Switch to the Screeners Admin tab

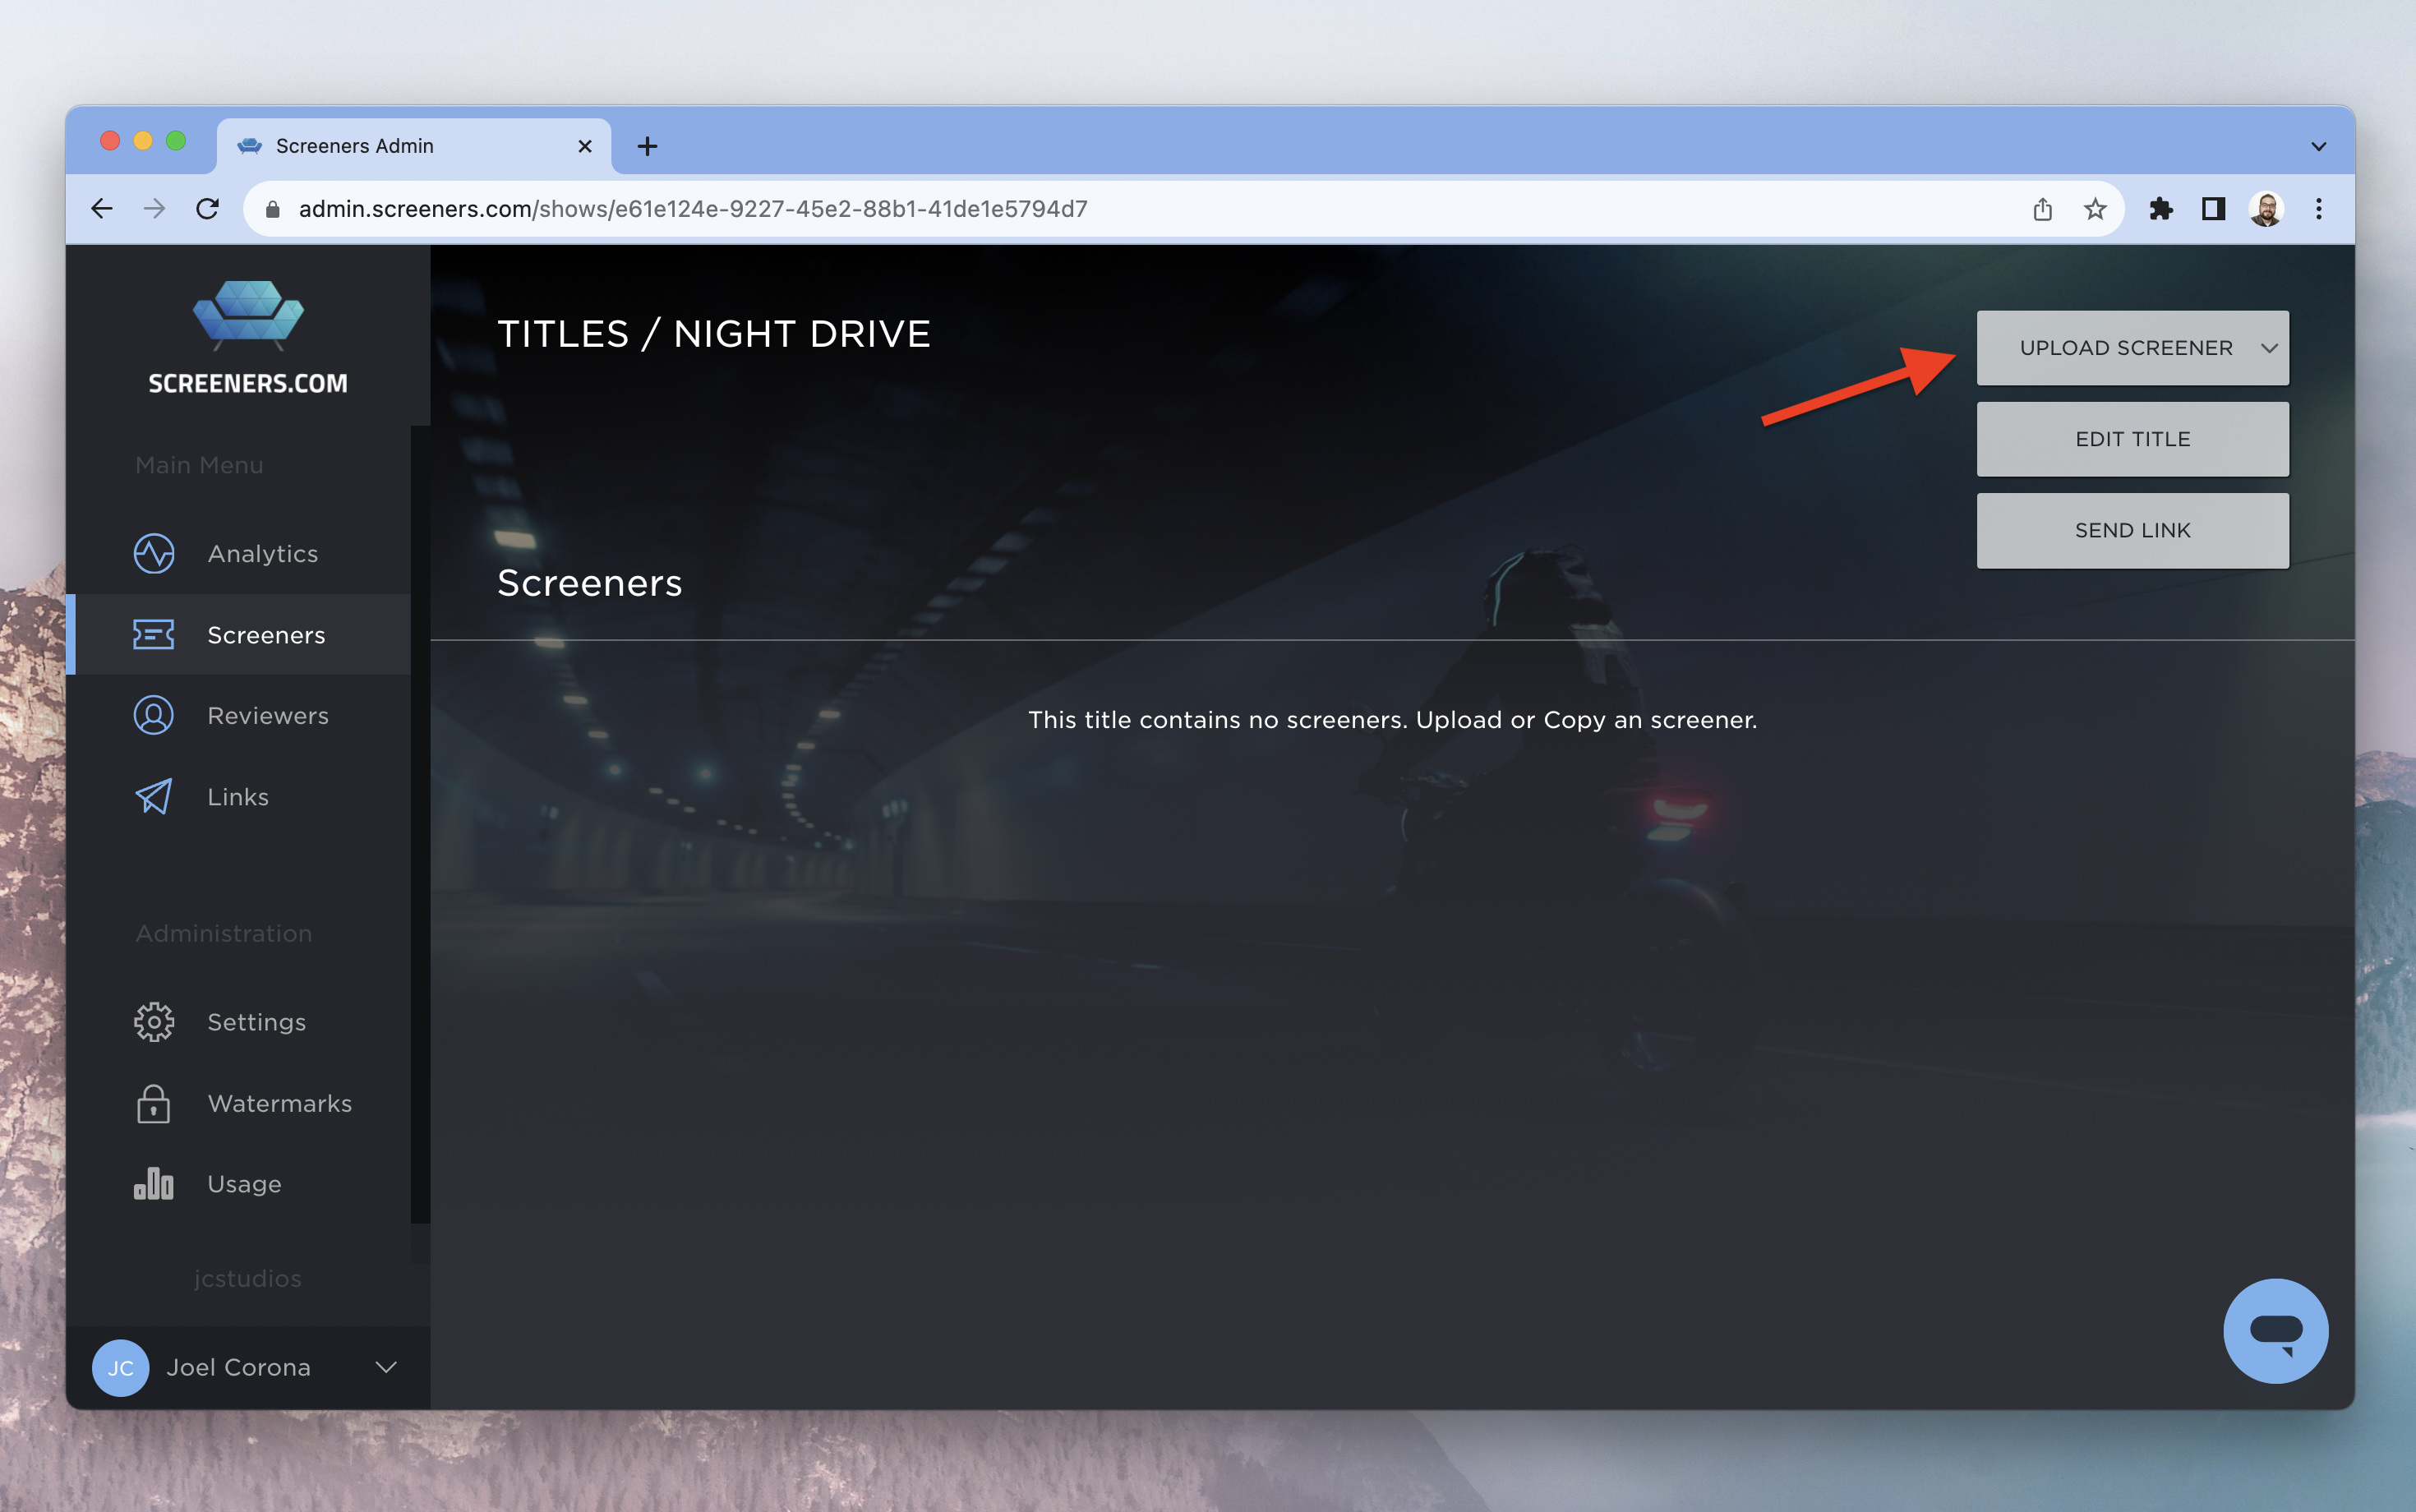[x=413, y=146]
